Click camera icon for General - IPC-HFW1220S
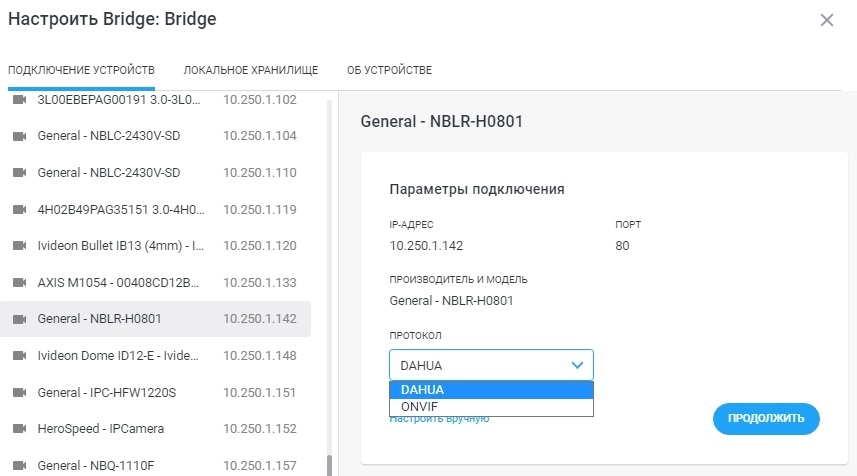Image resolution: width=857 pixels, height=476 pixels. click(x=20, y=392)
